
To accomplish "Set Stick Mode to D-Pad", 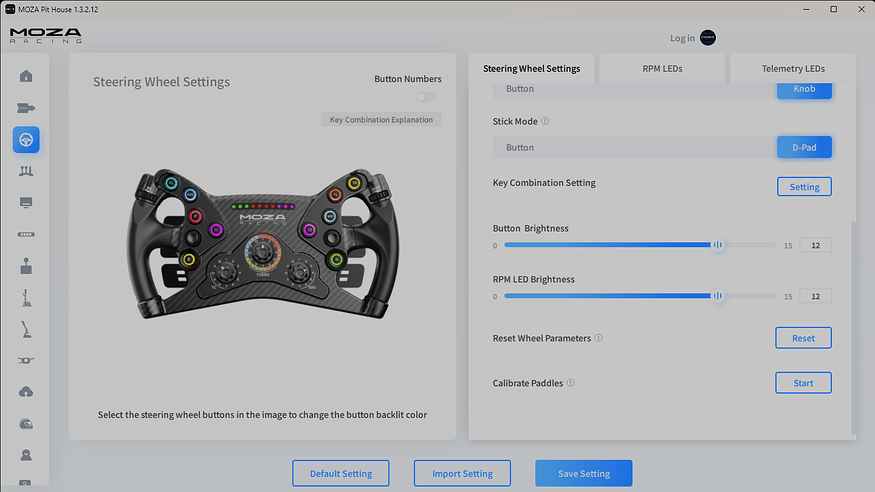I will [x=804, y=147].
